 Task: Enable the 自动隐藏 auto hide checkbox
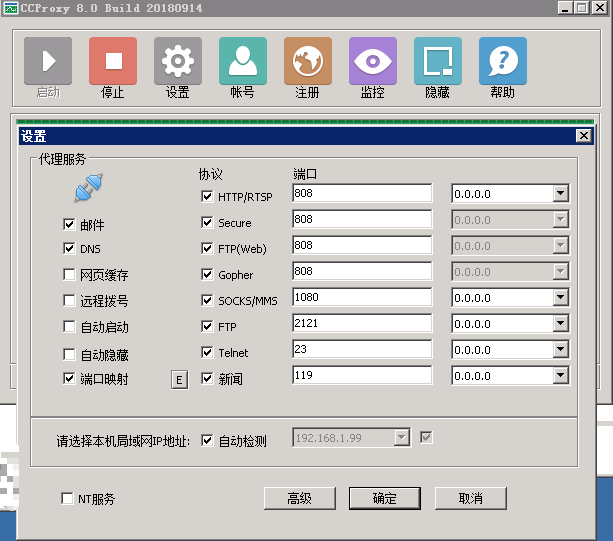[x=69, y=355]
